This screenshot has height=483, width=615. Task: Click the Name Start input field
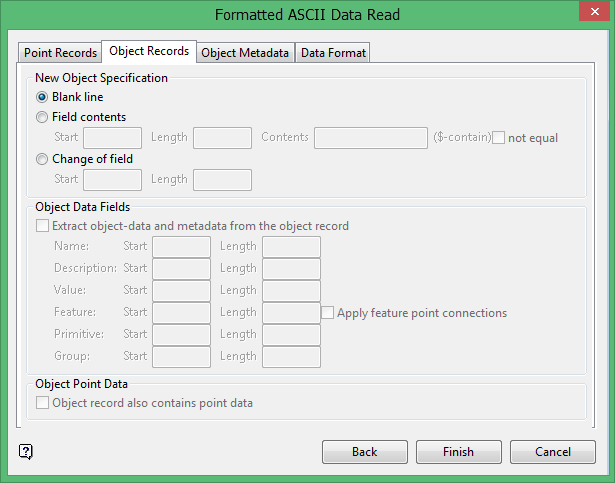coord(181,247)
